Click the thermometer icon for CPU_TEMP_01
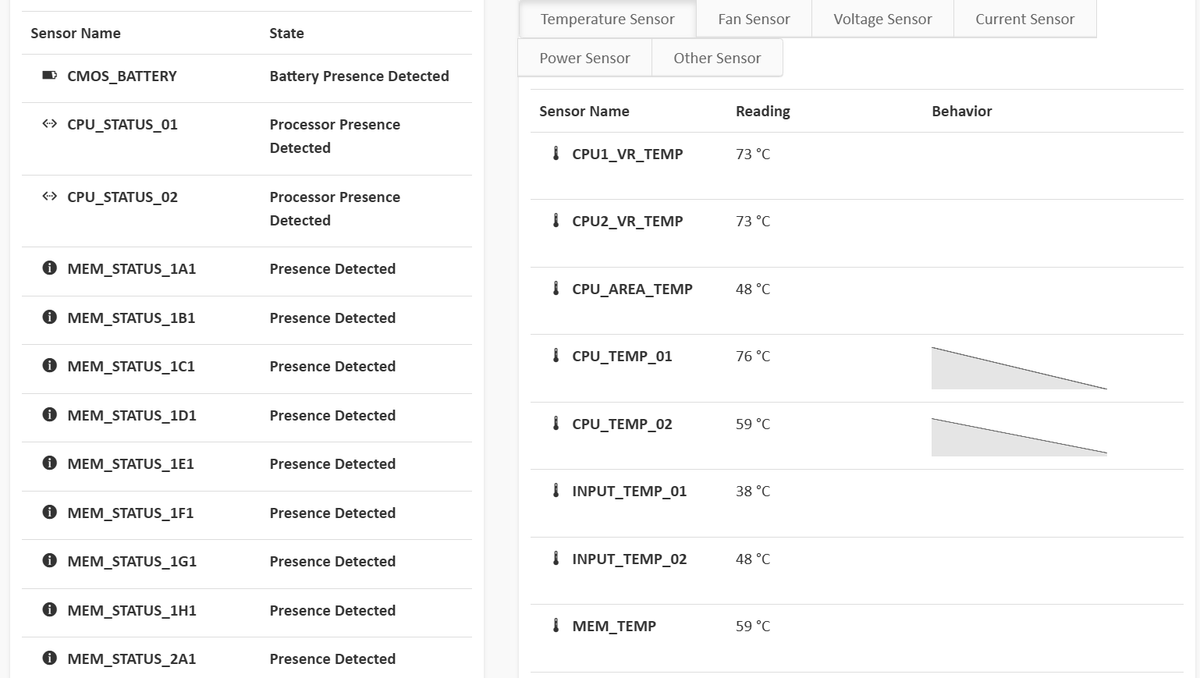Image resolution: width=1200 pixels, height=678 pixels. [x=555, y=356]
